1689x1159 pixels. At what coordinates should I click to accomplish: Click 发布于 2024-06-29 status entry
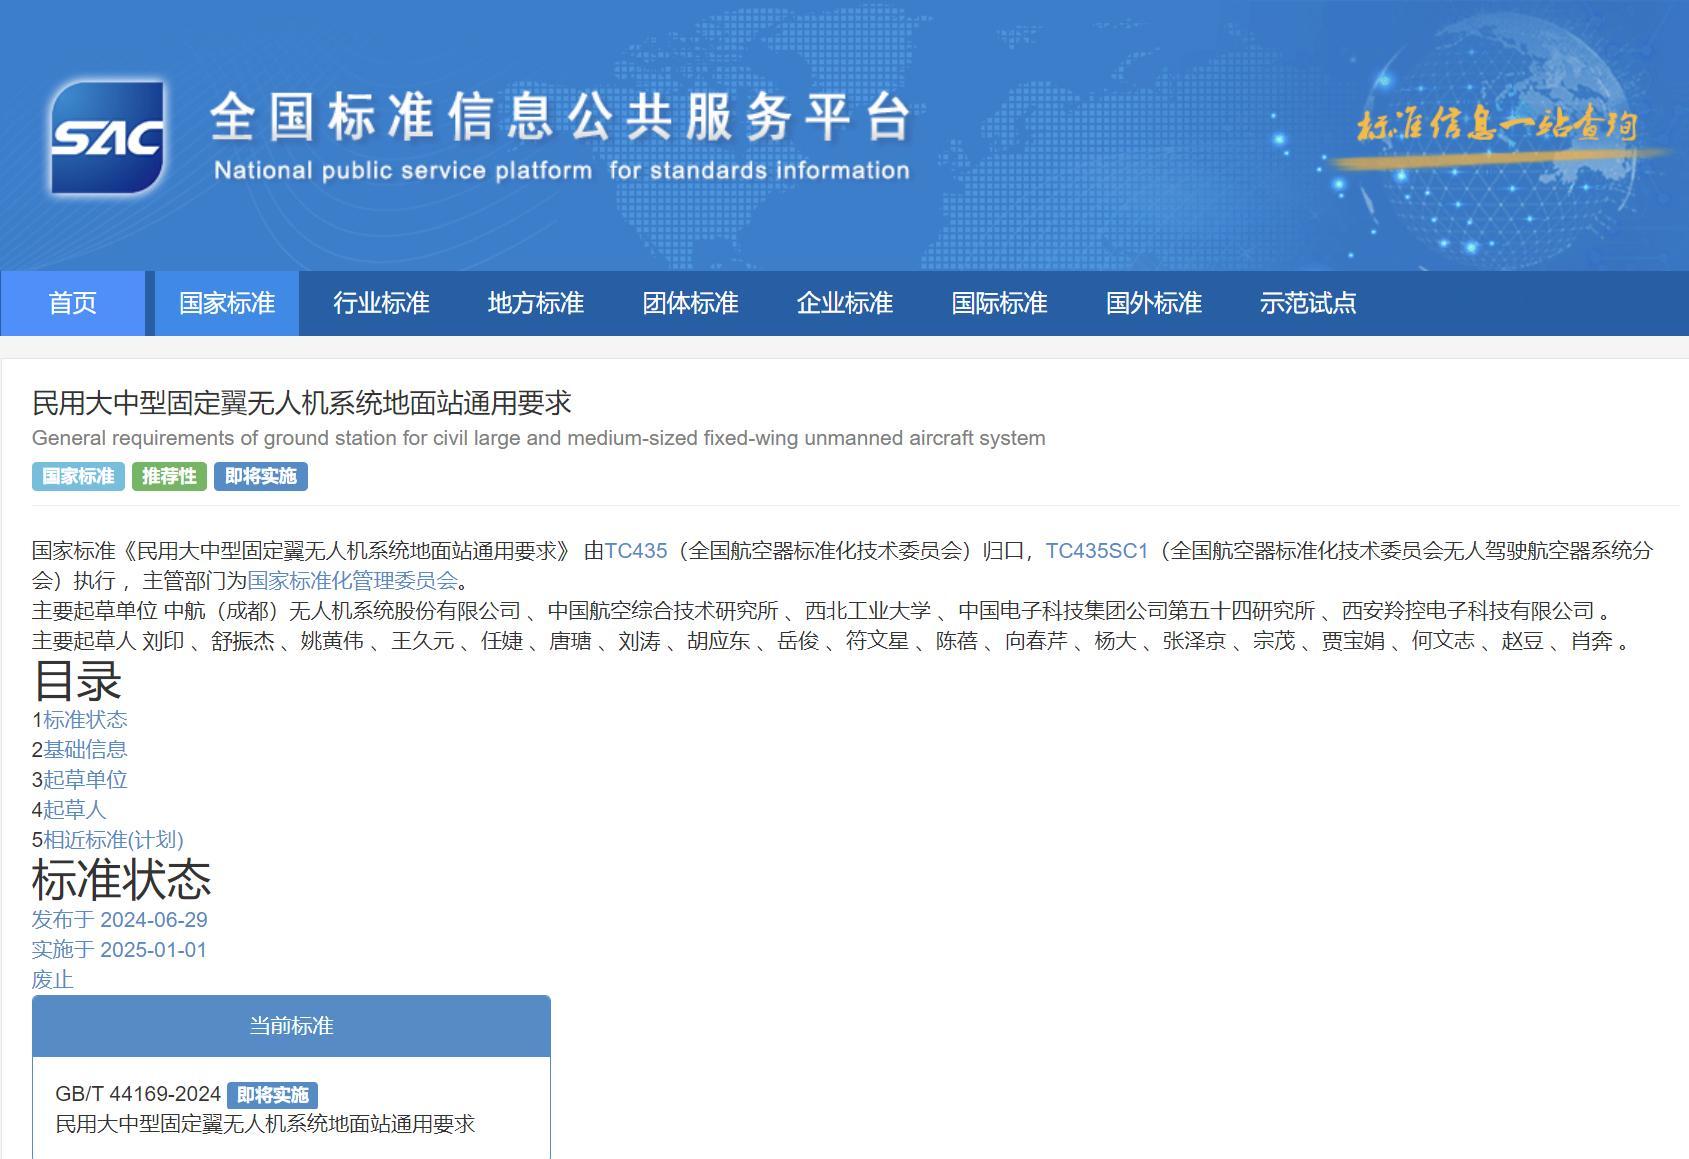click(120, 920)
